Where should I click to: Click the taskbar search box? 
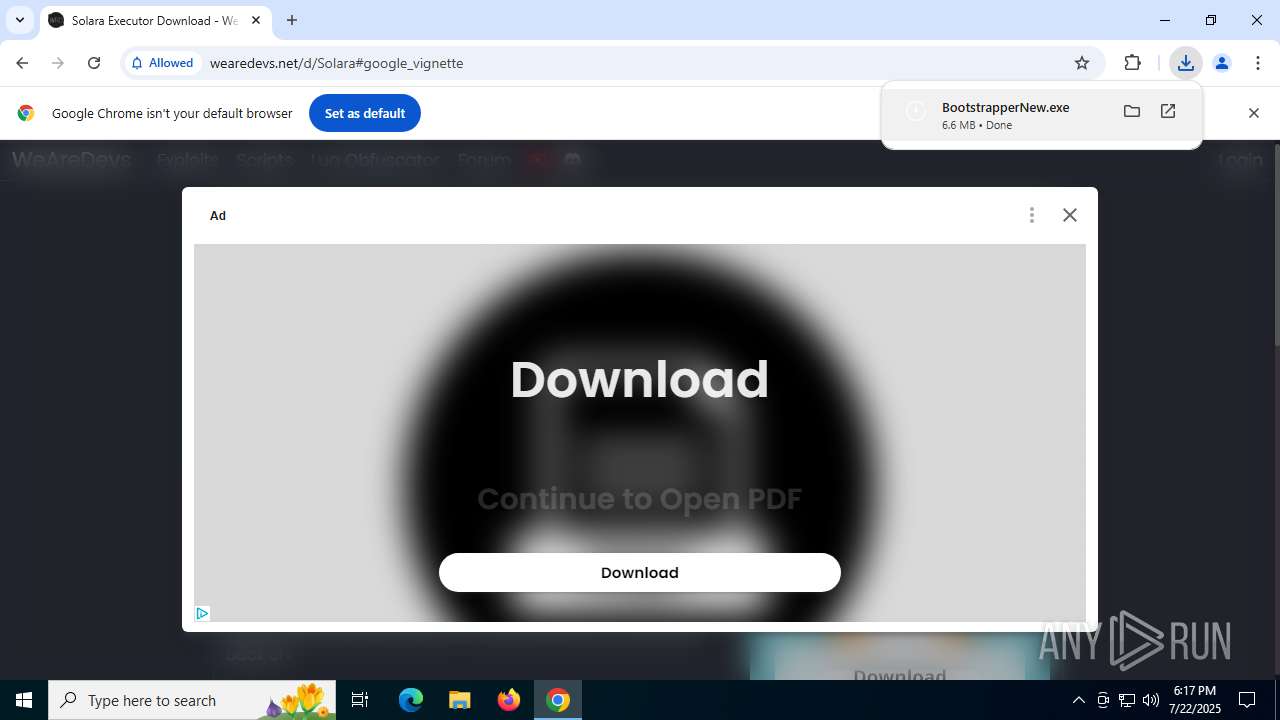(192, 700)
